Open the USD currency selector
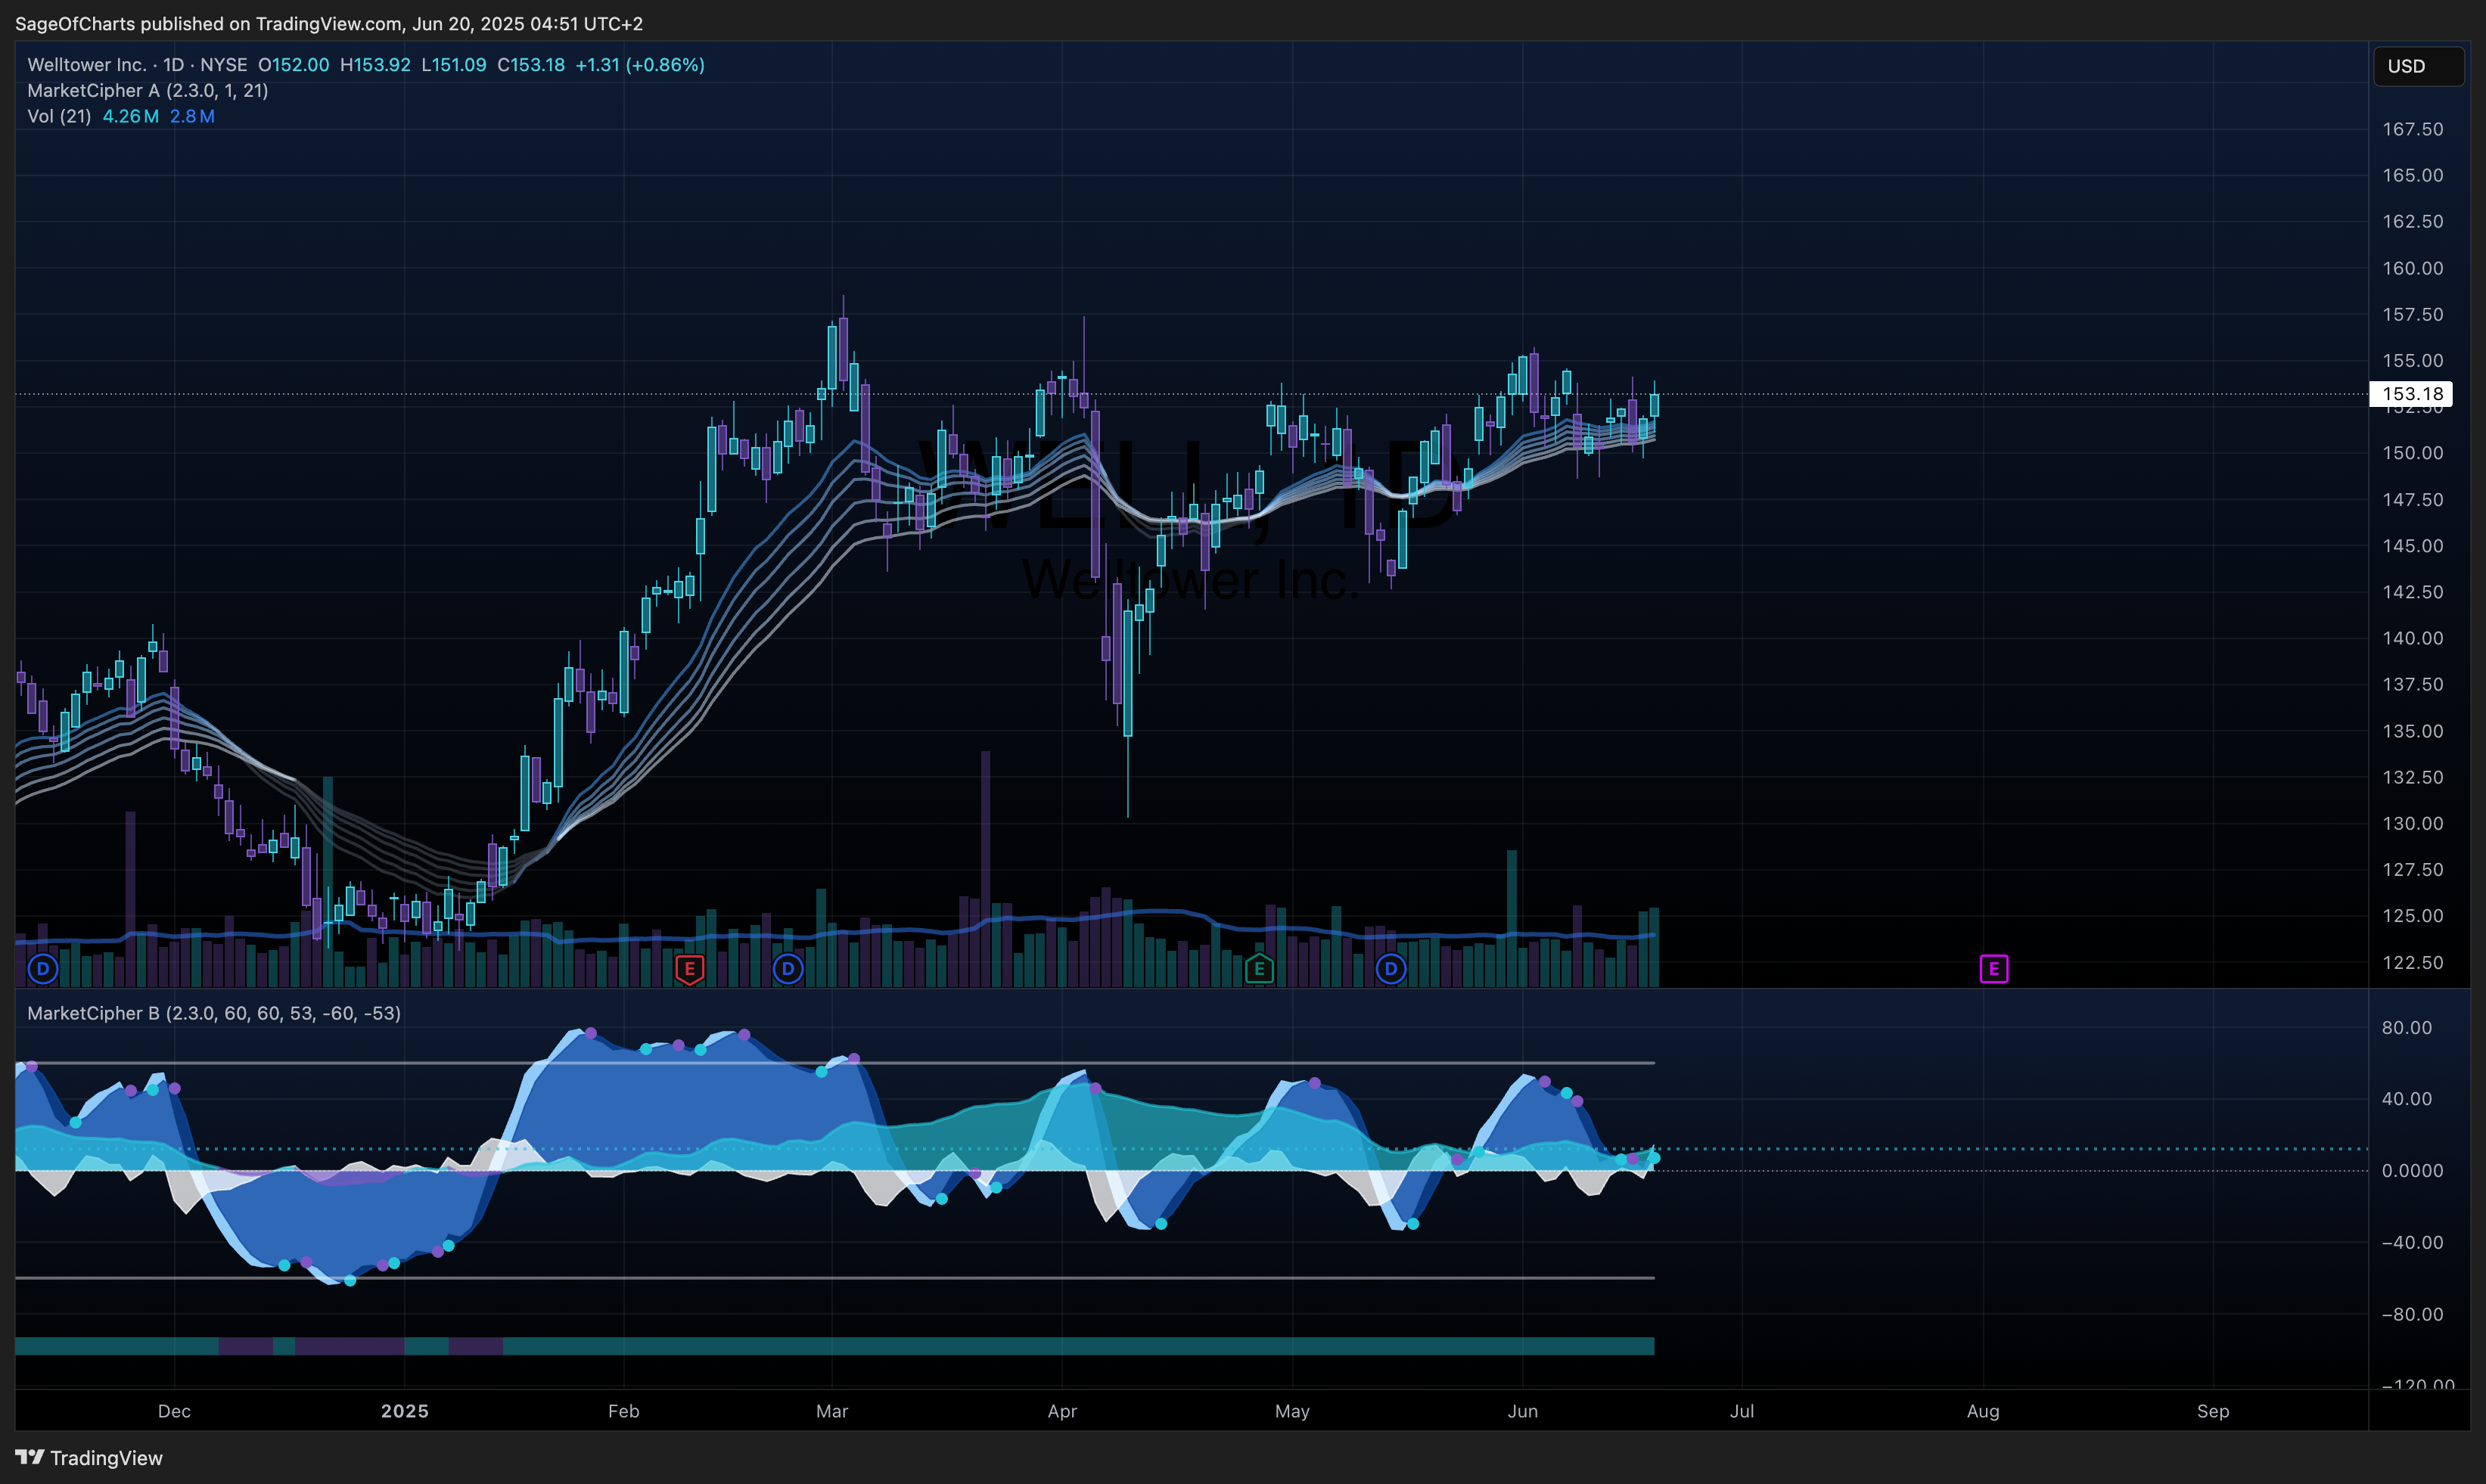 (x=2419, y=66)
